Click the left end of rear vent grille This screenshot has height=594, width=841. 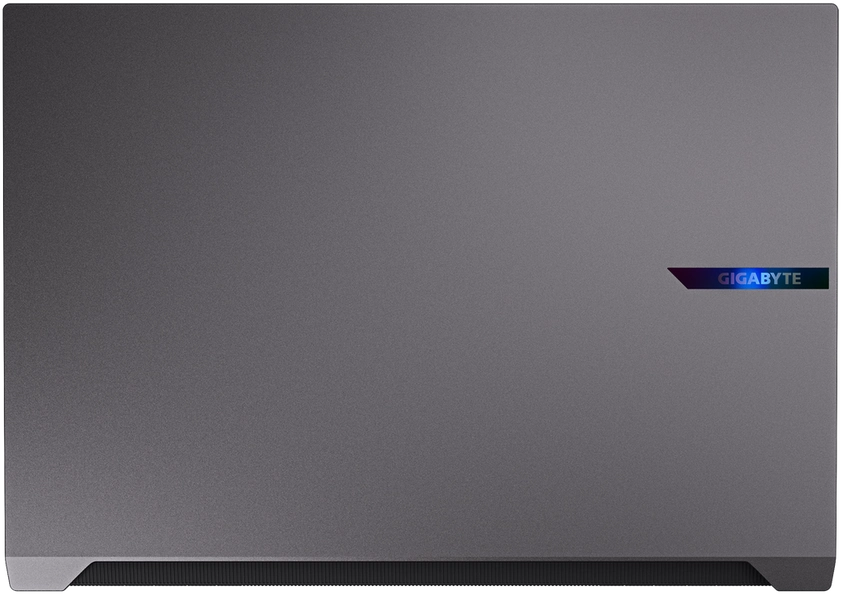(x=85, y=578)
